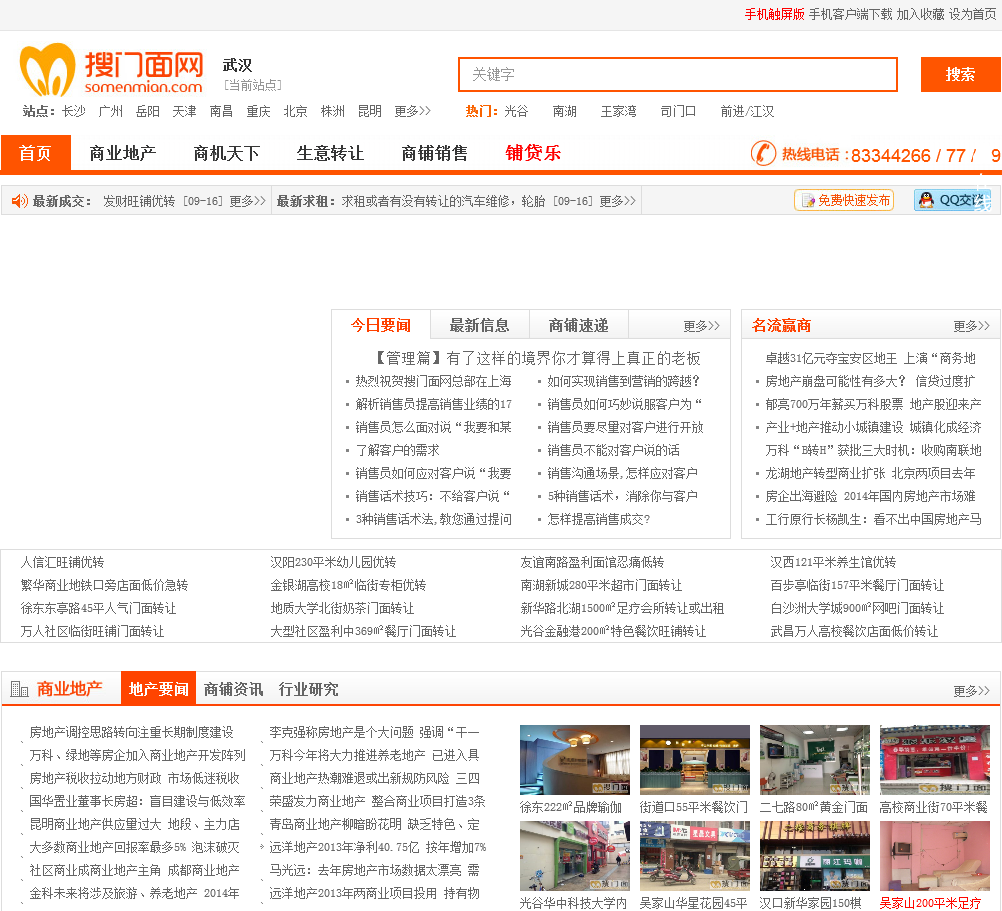1002x911 pixels.
Task: Open article 怎样提高销售成交?
Action: coord(599,519)
